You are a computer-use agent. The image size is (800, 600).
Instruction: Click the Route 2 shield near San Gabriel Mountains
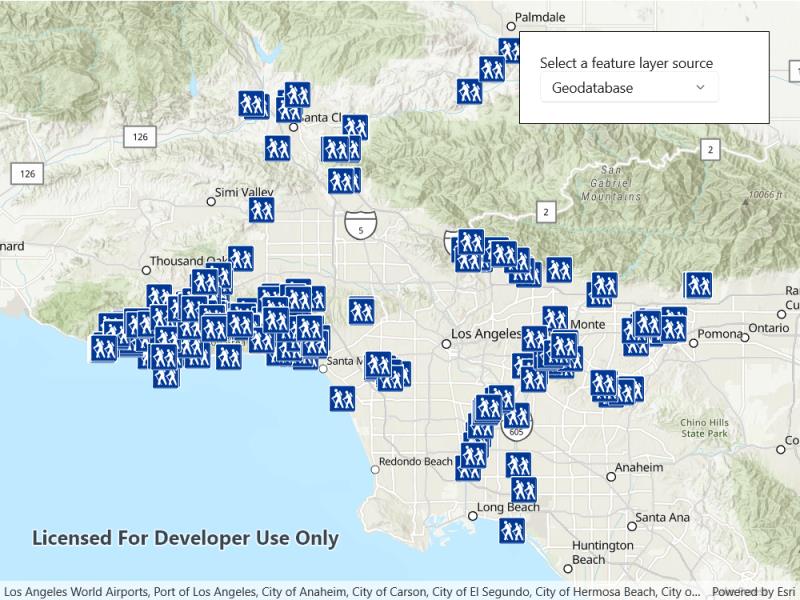pos(546,212)
